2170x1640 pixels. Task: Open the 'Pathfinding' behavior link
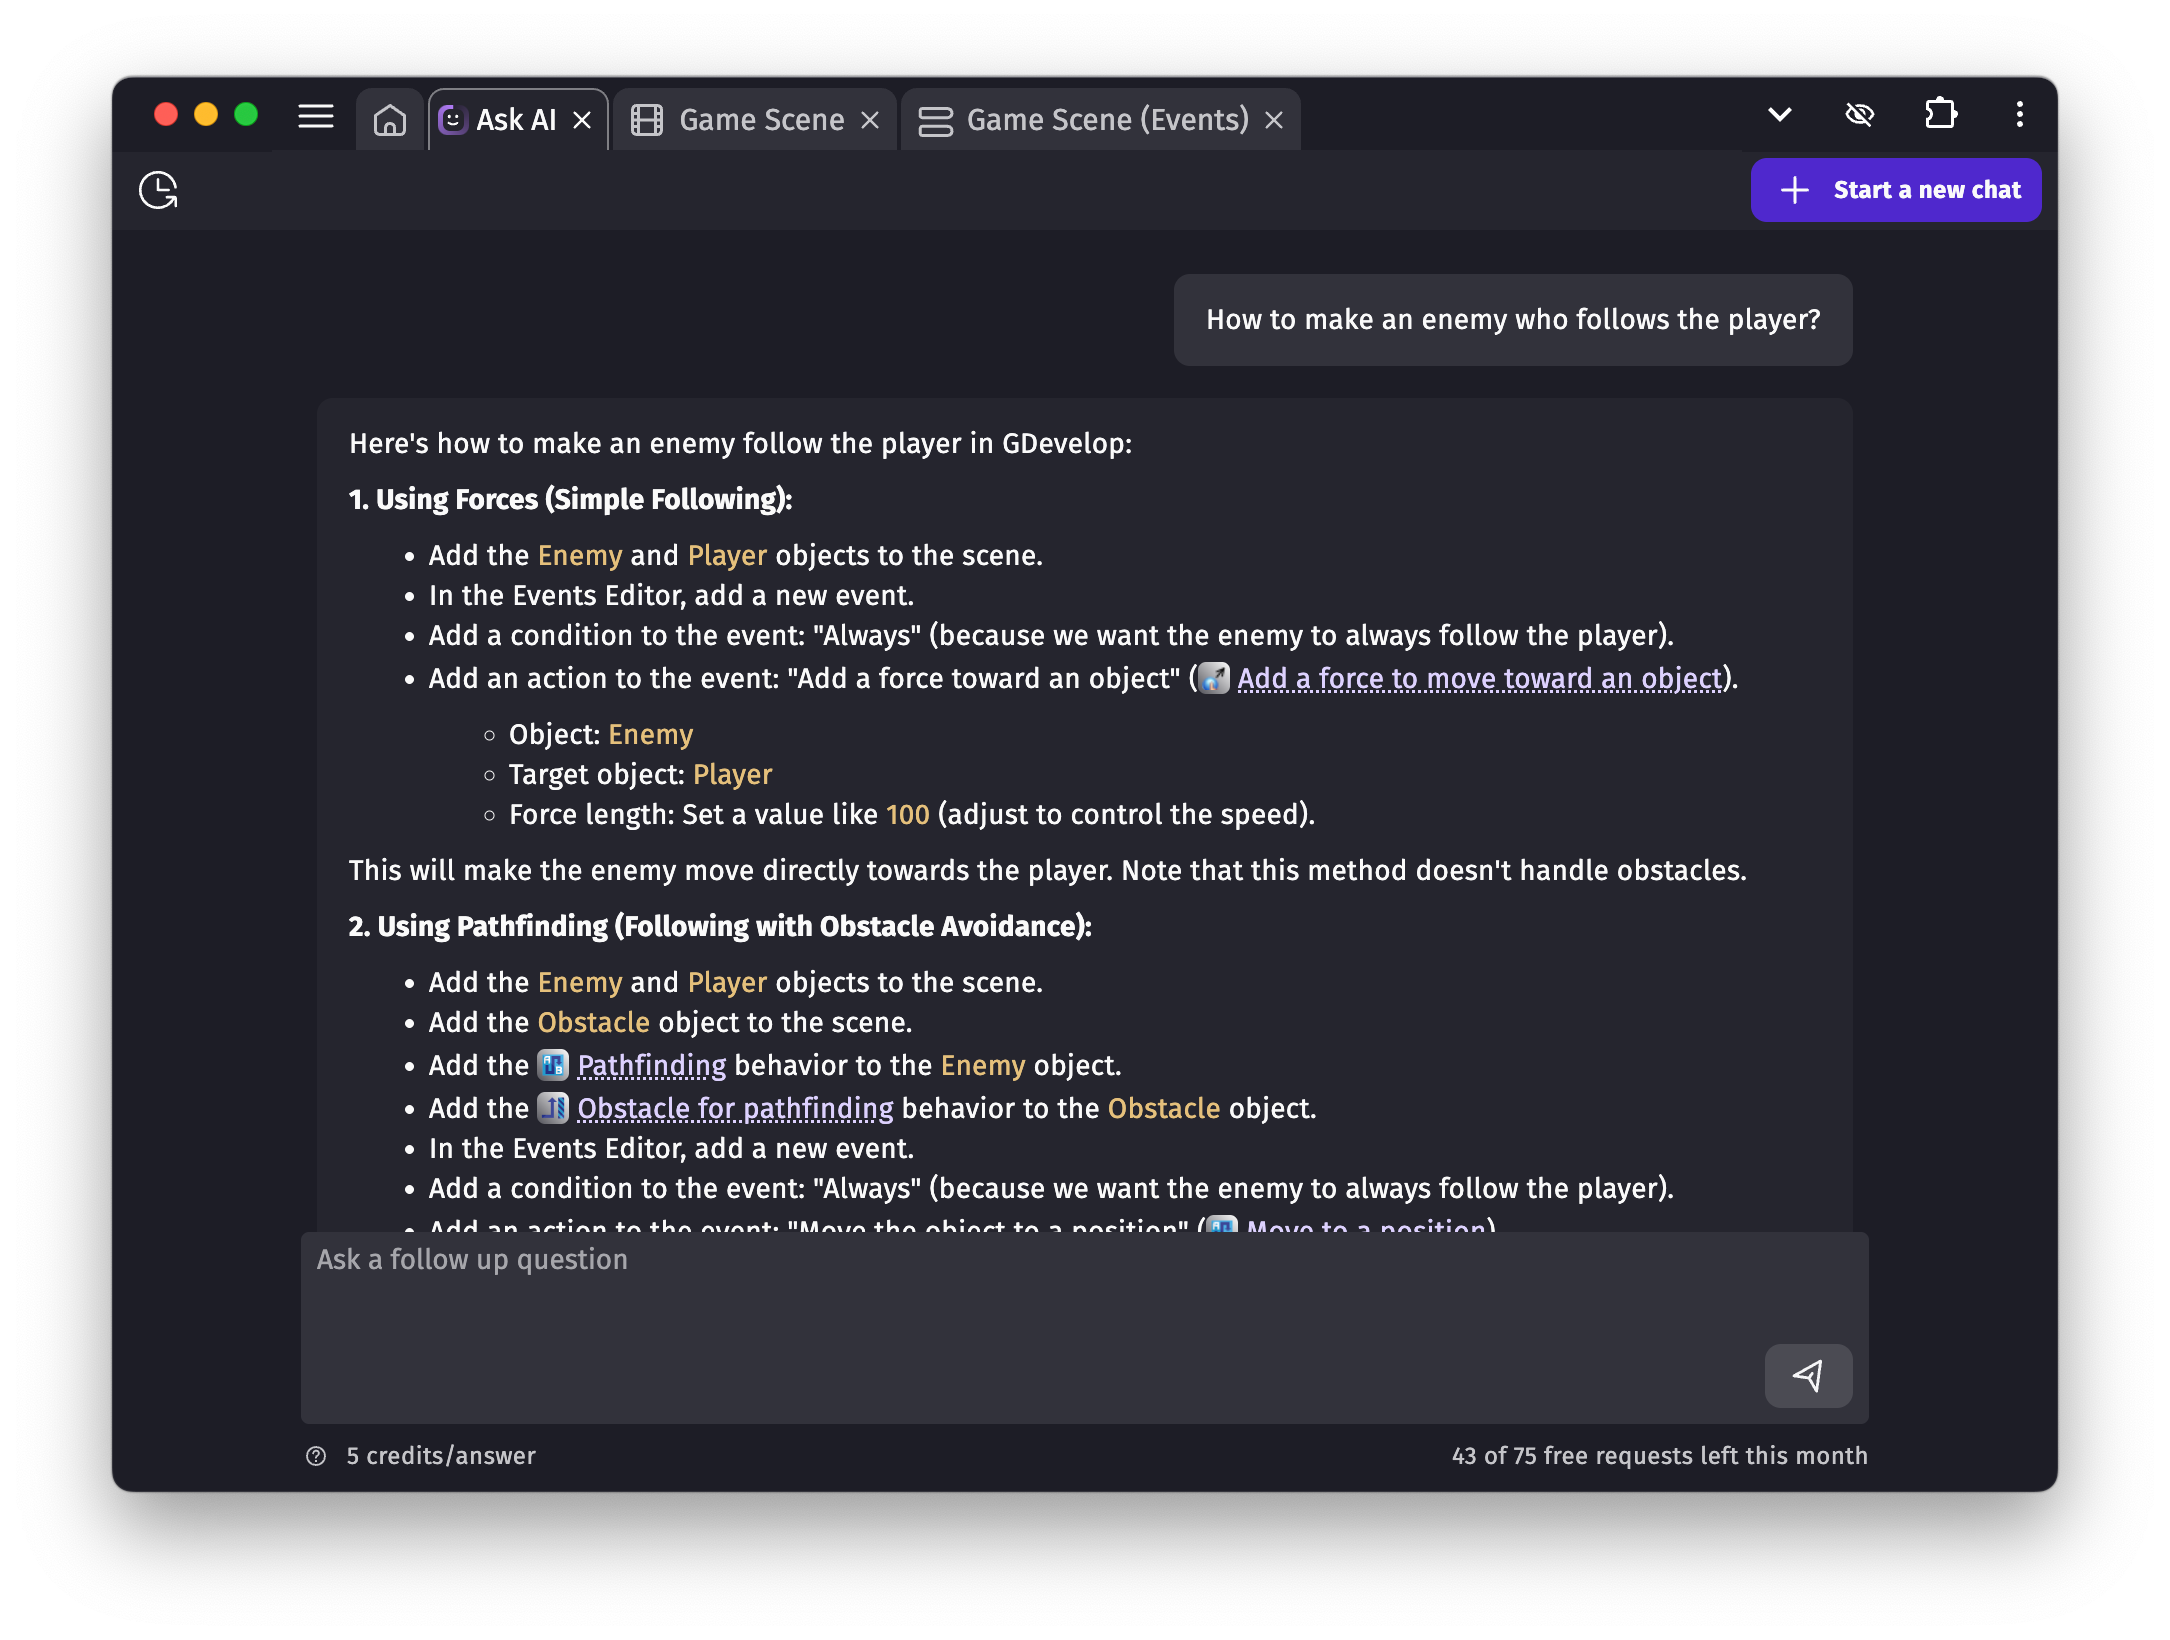651,1065
